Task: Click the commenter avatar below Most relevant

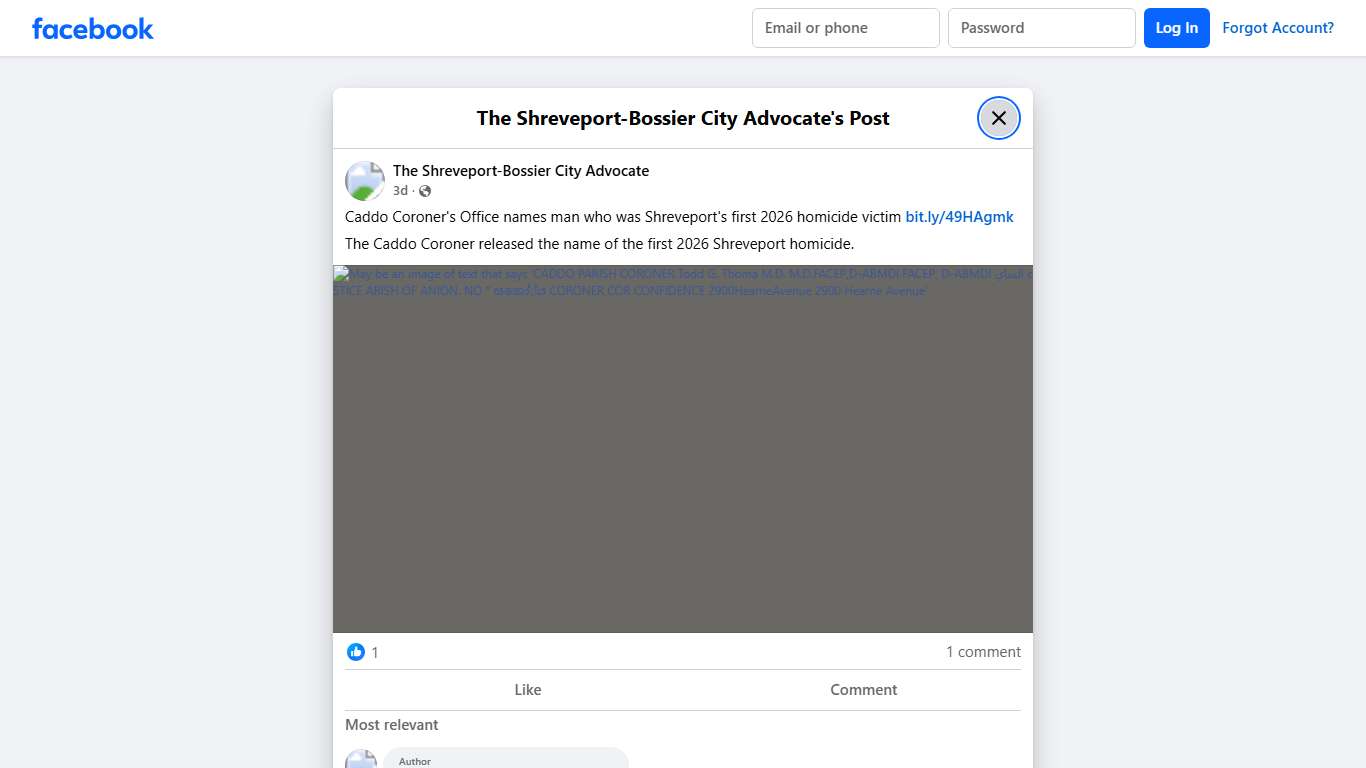Action: (x=361, y=760)
